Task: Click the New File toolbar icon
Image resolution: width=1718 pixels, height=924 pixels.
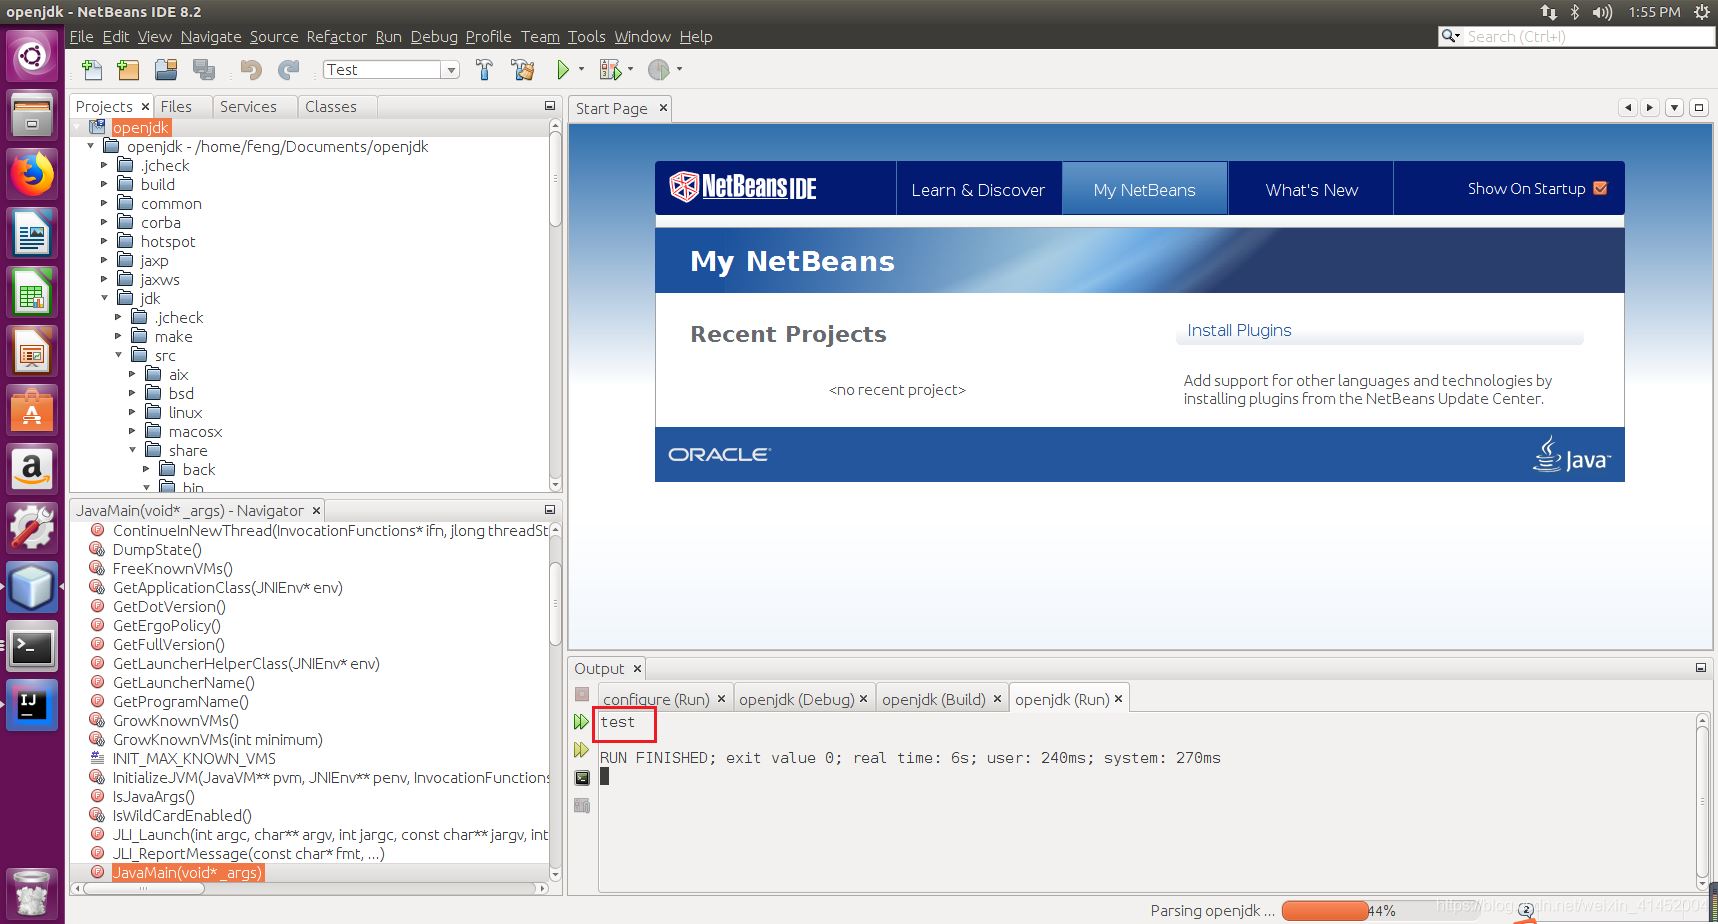Action: point(92,70)
